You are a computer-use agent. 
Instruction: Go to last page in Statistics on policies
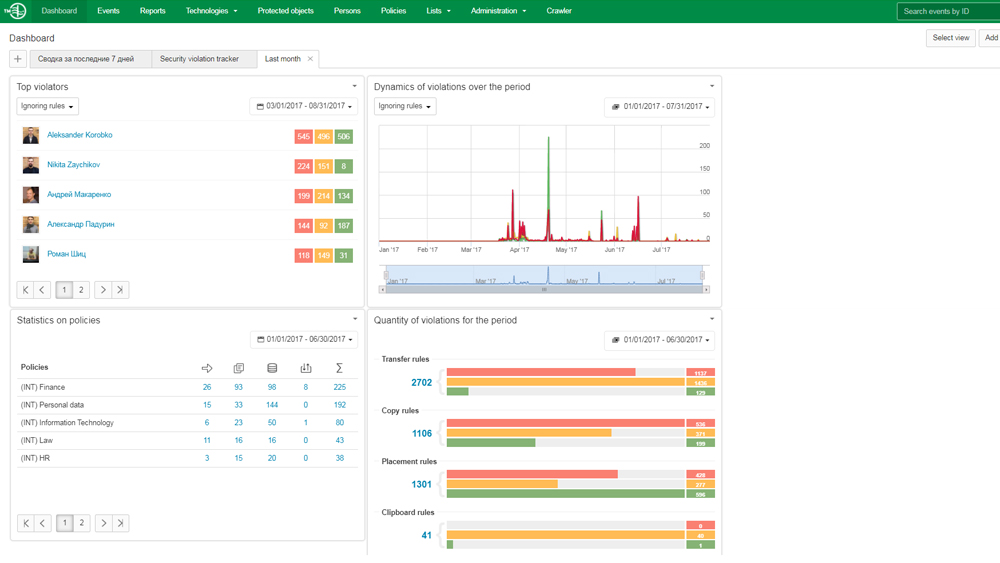click(x=121, y=523)
